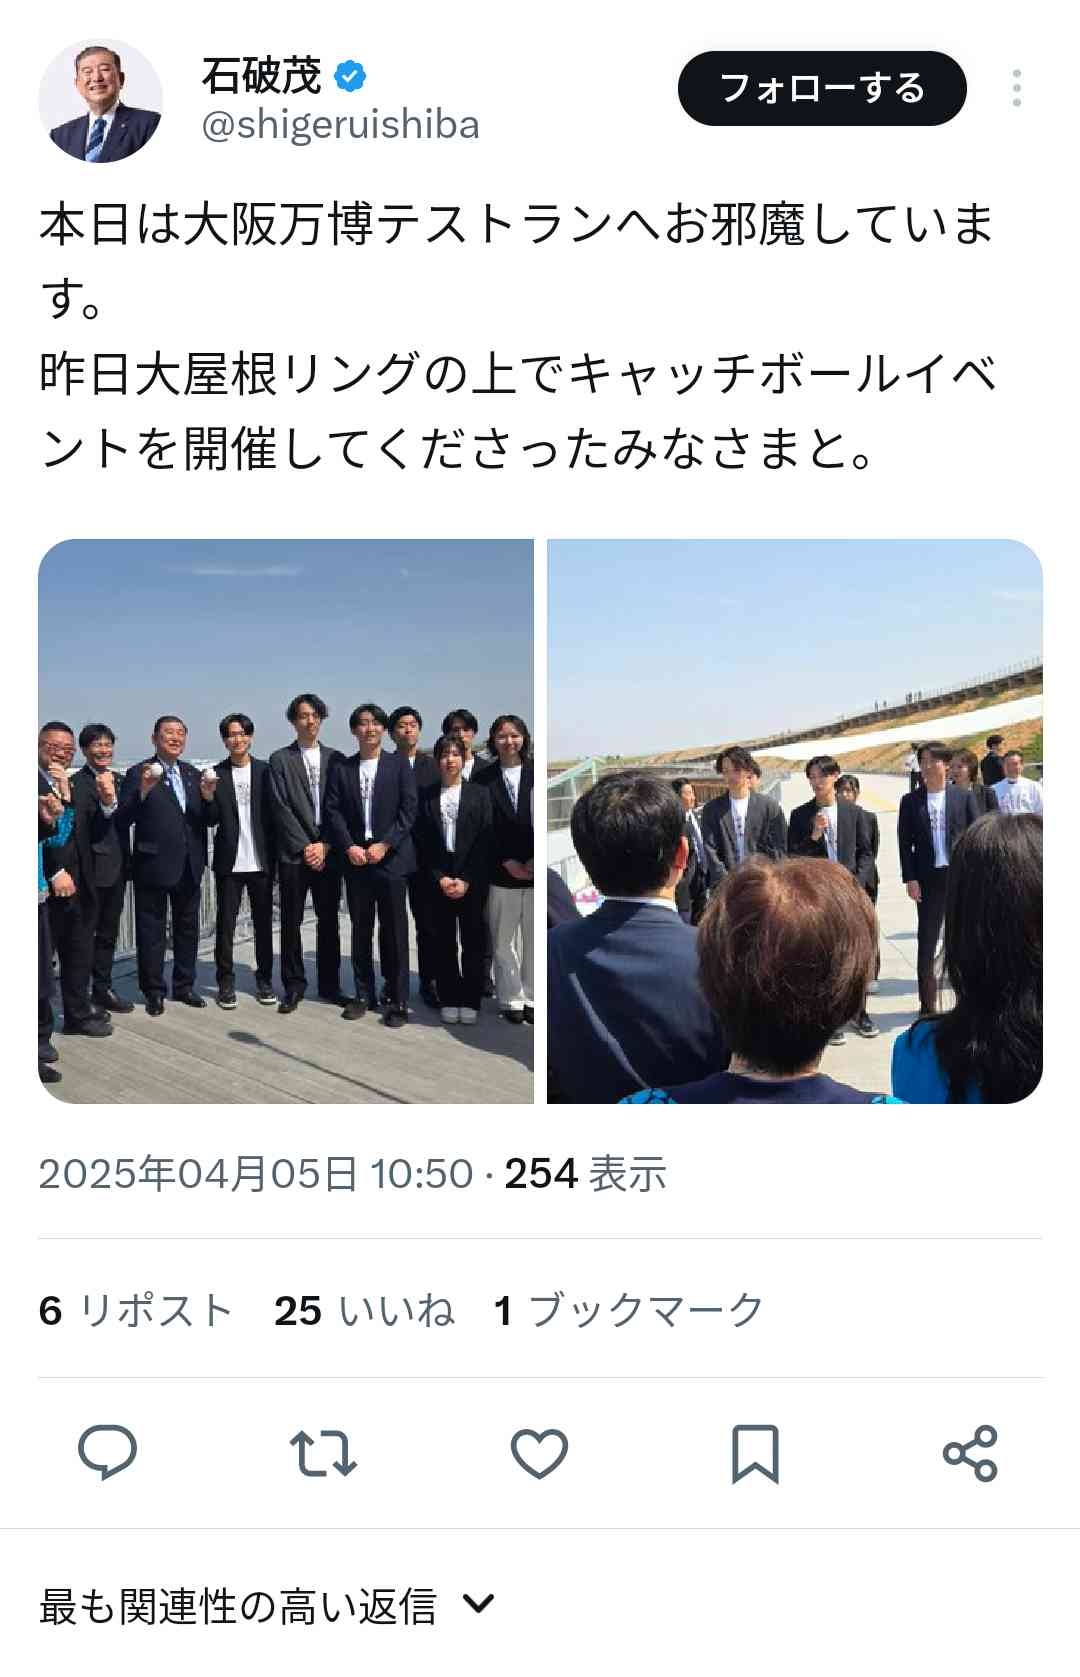Open right event photo thumbnail
1080x1677 pixels.
point(795,821)
